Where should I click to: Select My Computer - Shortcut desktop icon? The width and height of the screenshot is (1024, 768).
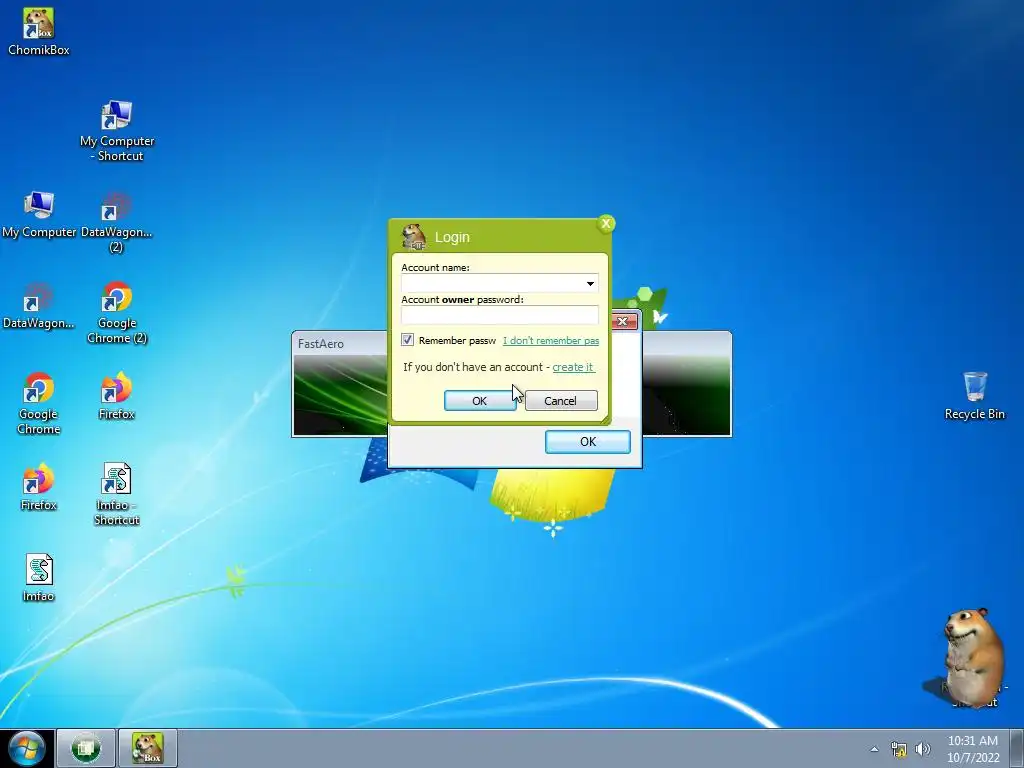[x=117, y=131]
